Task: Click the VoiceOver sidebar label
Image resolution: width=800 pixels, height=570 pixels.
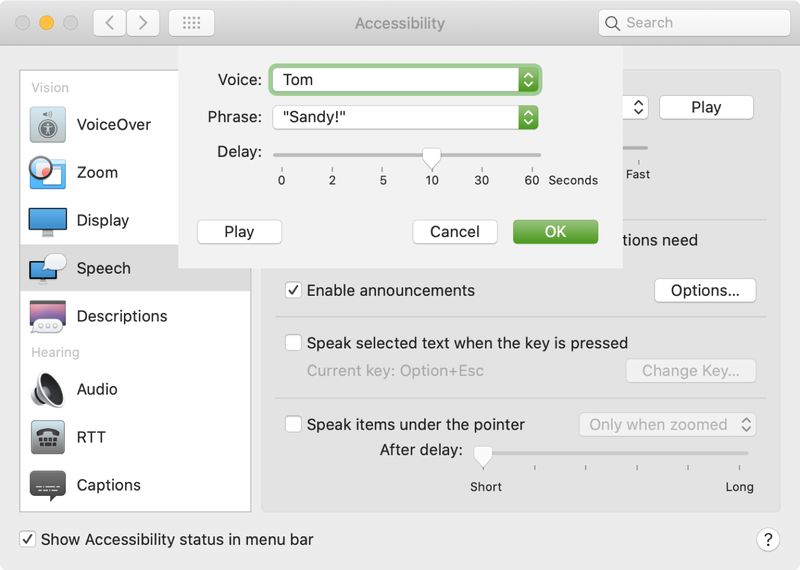Action: [114, 125]
